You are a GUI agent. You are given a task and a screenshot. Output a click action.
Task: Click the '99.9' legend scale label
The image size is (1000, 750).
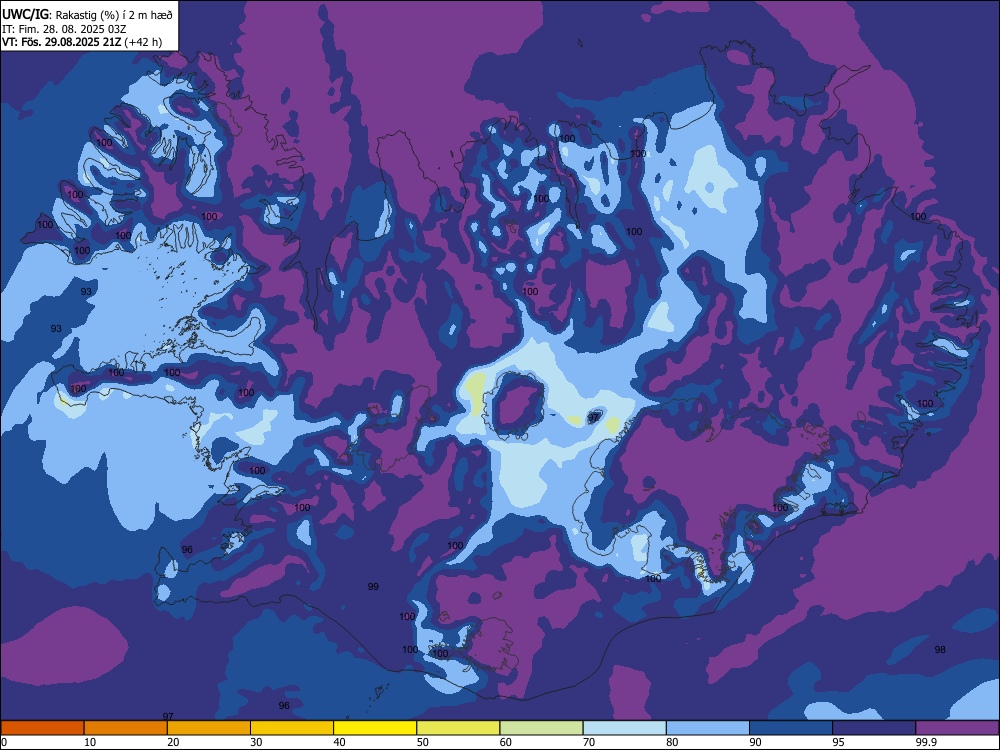[925, 742]
